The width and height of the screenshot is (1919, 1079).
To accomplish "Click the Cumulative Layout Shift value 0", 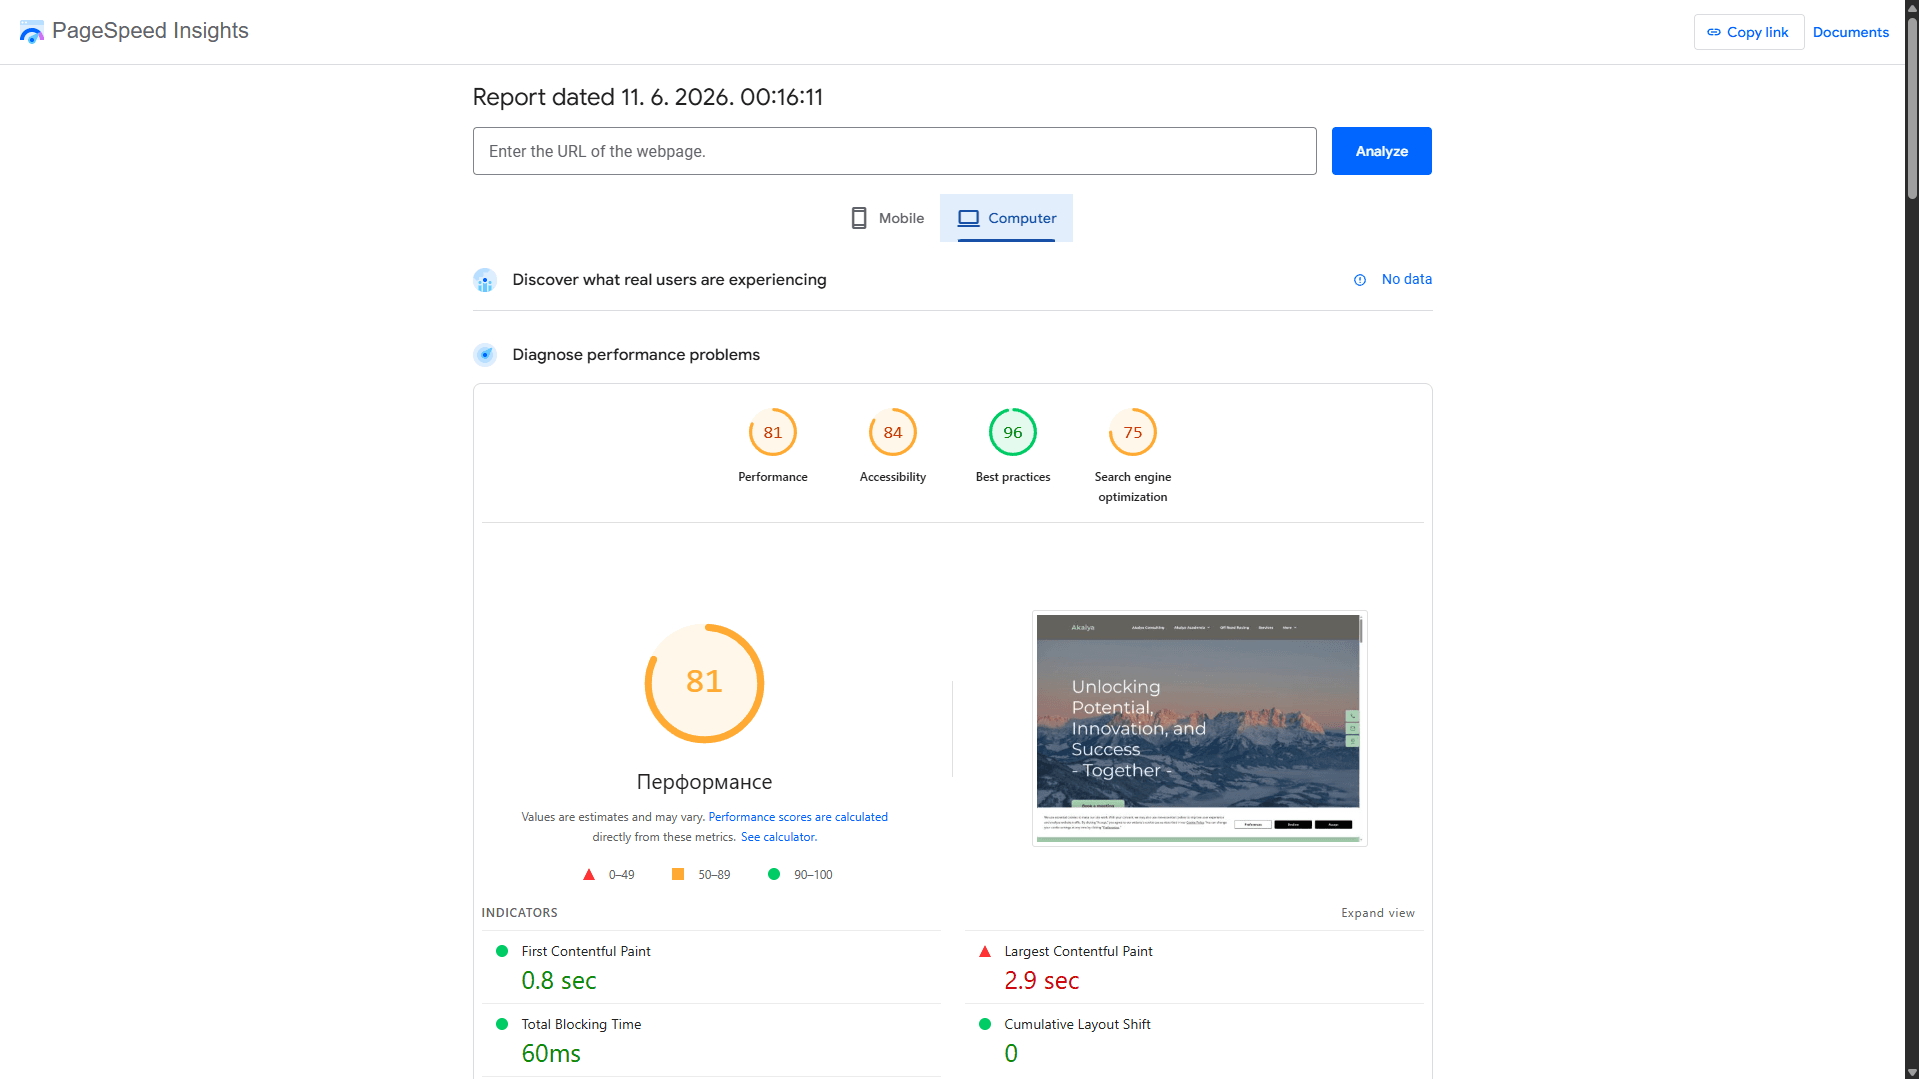I will coord(1011,1054).
